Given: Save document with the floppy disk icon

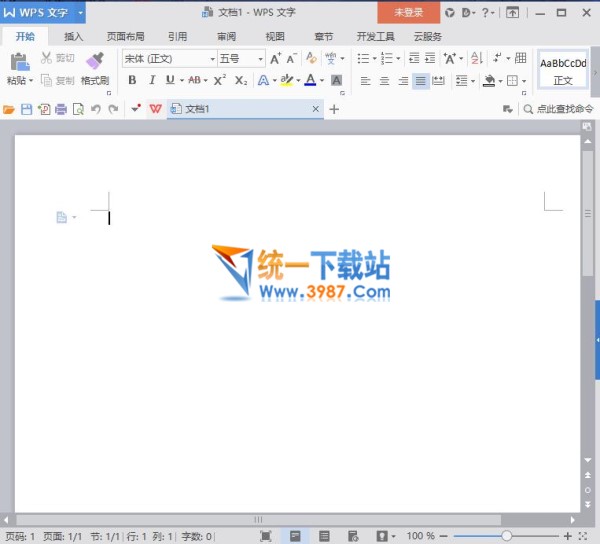Looking at the screenshot, I should pyautogui.click(x=26, y=110).
